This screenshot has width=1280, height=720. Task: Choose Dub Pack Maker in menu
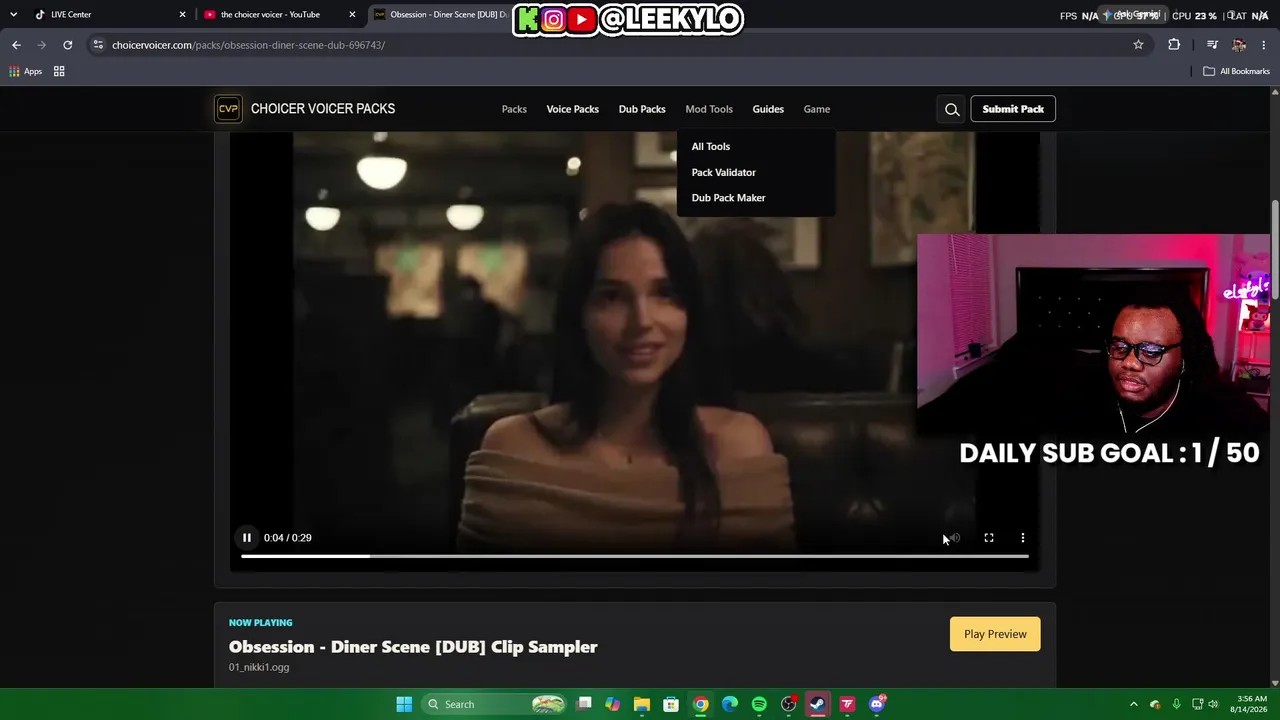coord(729,198)
